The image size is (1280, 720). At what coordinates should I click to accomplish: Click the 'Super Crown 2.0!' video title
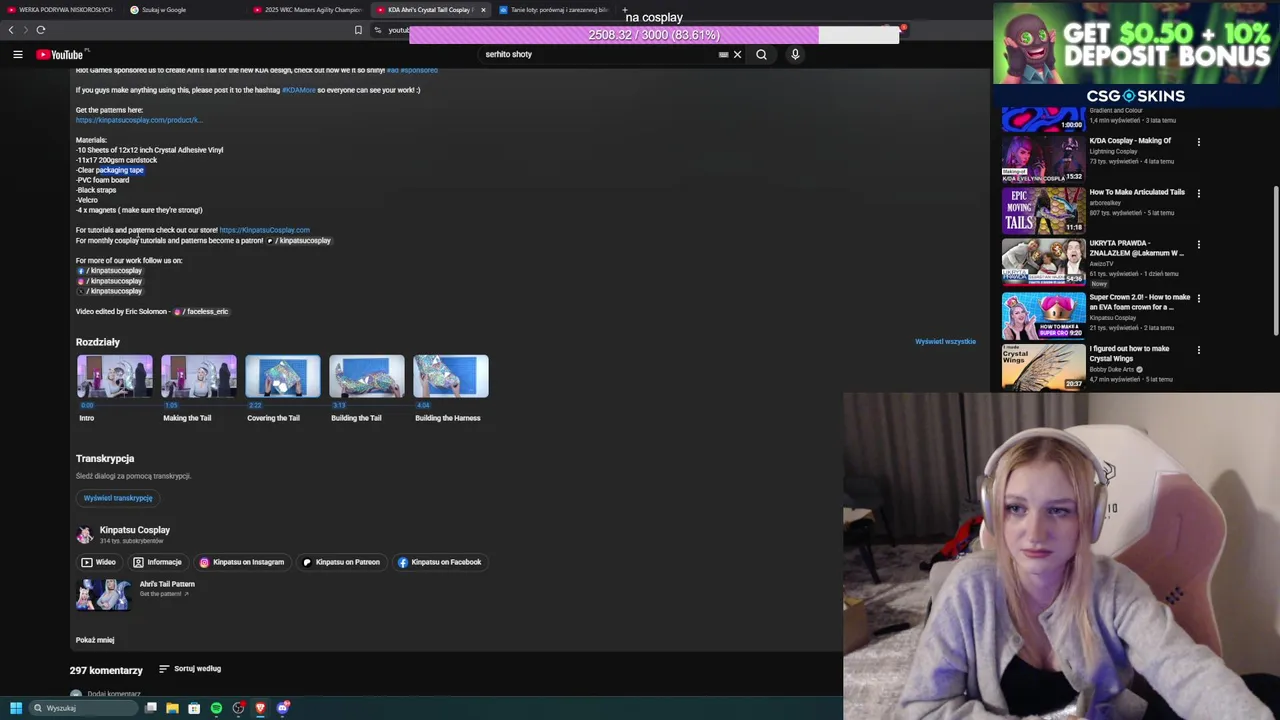(1140, 302)
